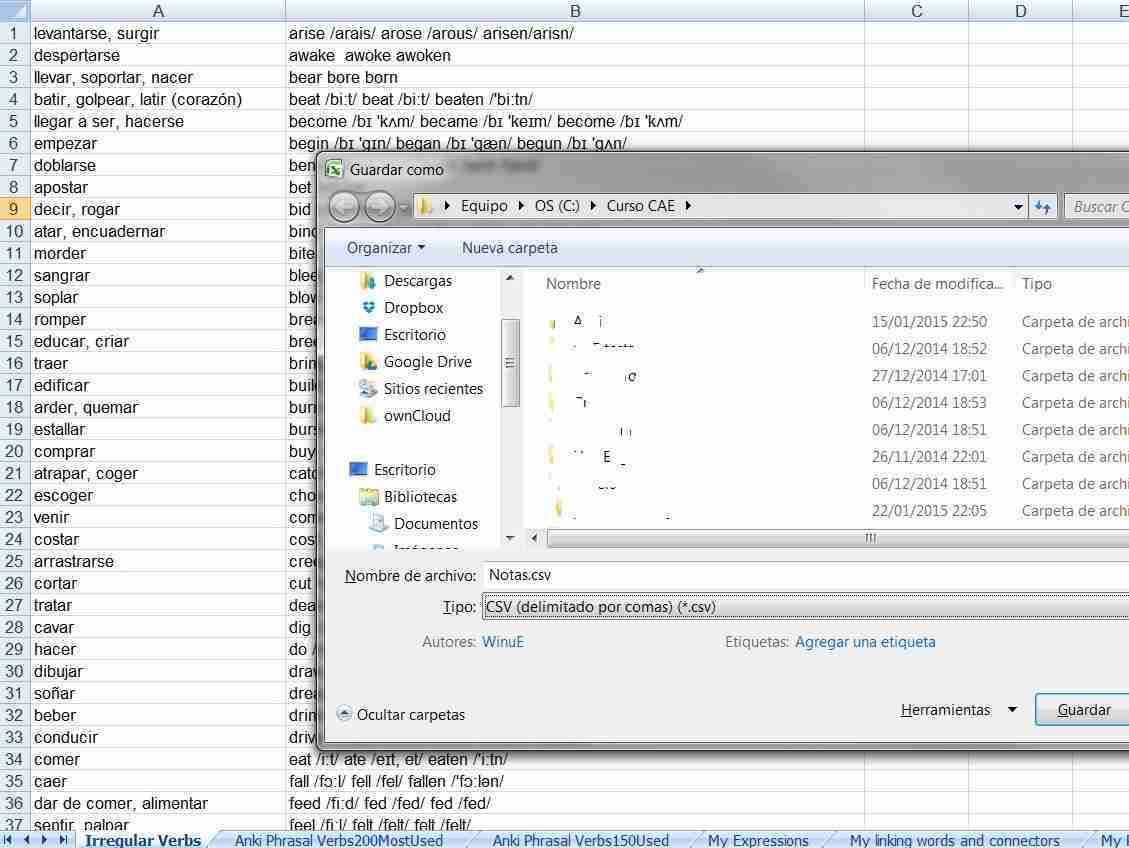Click the Select All corner of the spreadsheet
Screen dimensions: 1129x848
point(14,10)
